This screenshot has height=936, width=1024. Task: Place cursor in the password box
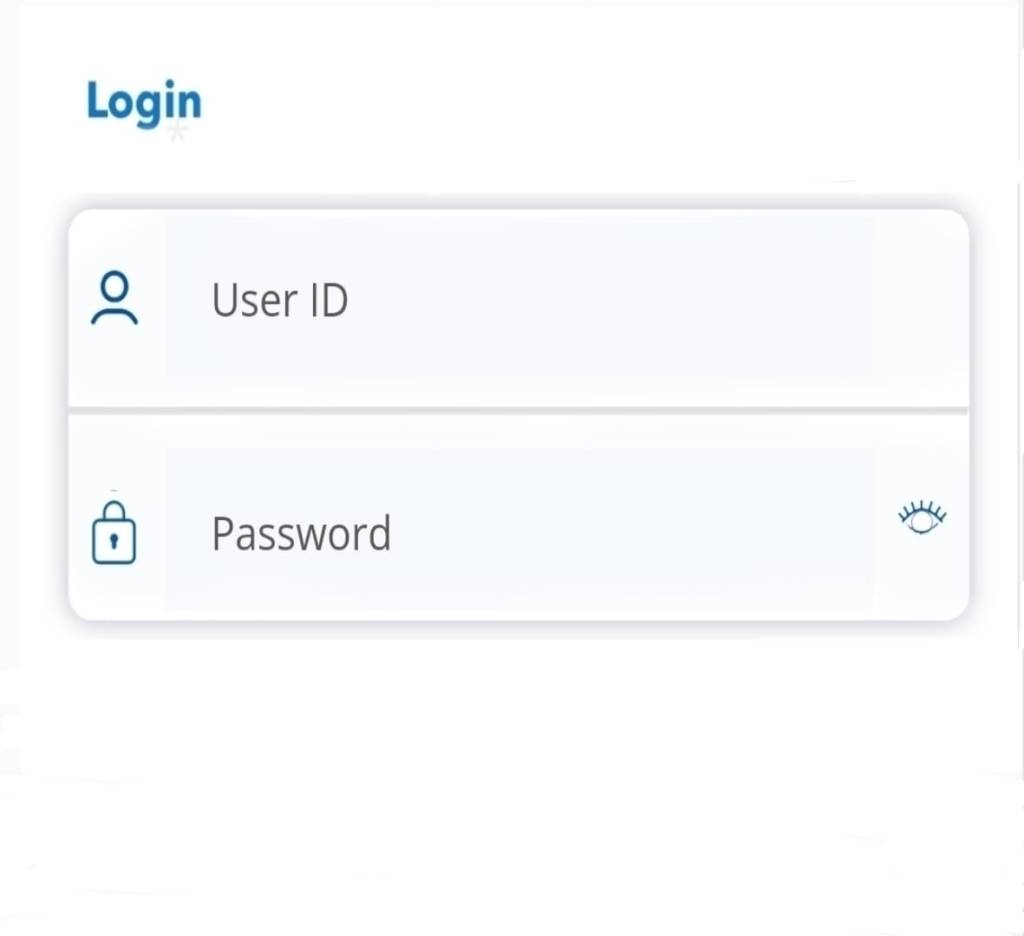(520, 532)
